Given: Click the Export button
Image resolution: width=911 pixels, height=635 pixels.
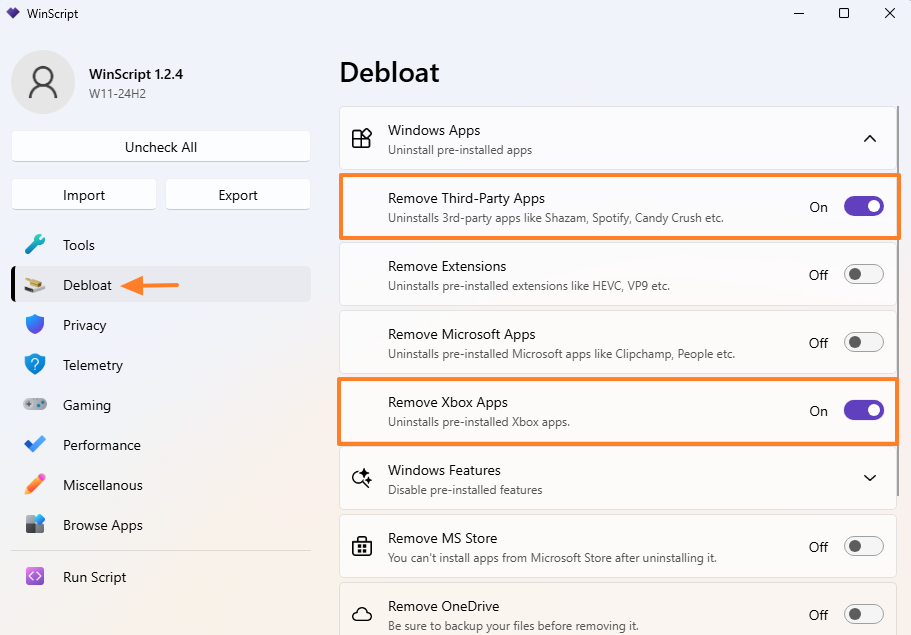Looking at the screenshot, I should pyautogui.click(x=238, y=194).
